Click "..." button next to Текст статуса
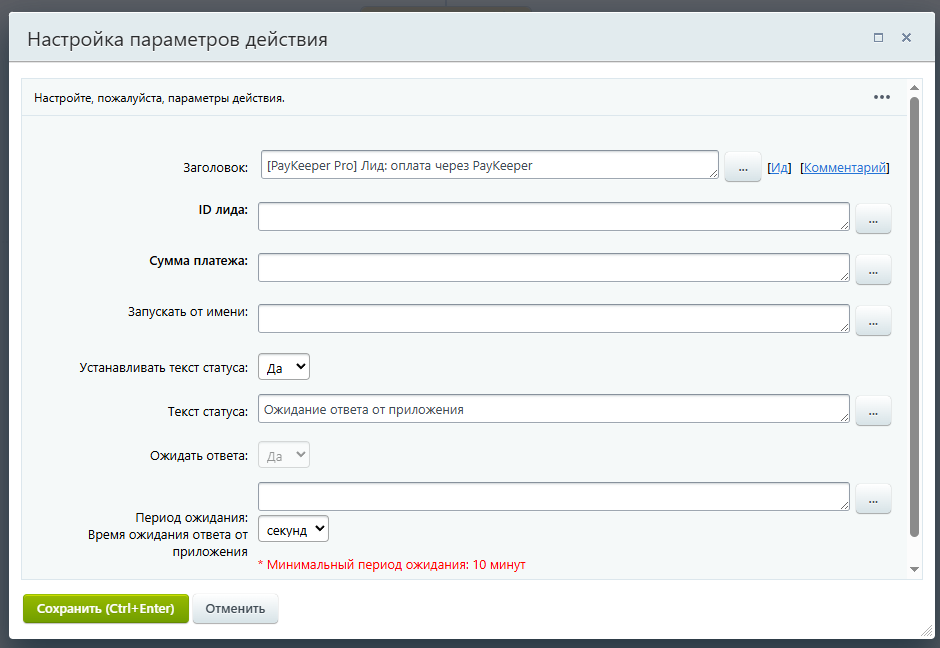Viewport: 940px width, 648px height. [873, 411]
